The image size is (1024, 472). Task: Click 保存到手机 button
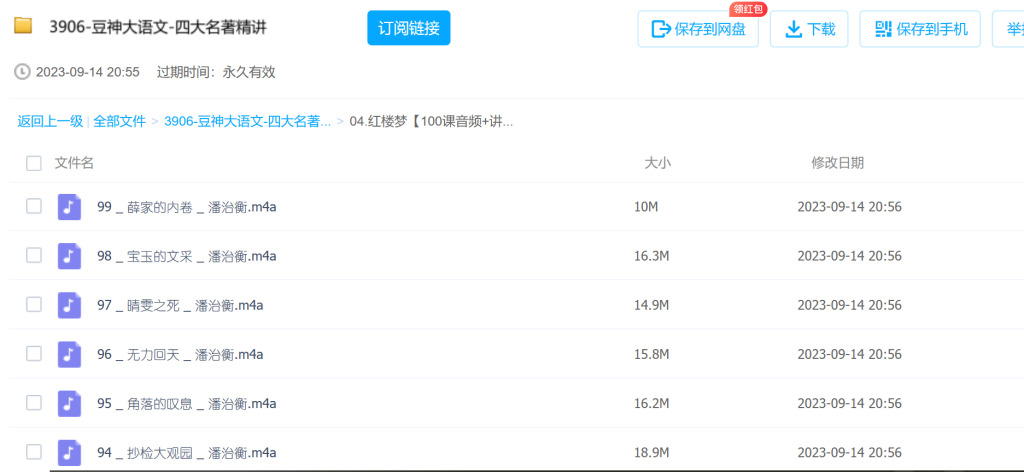[920, 29]
